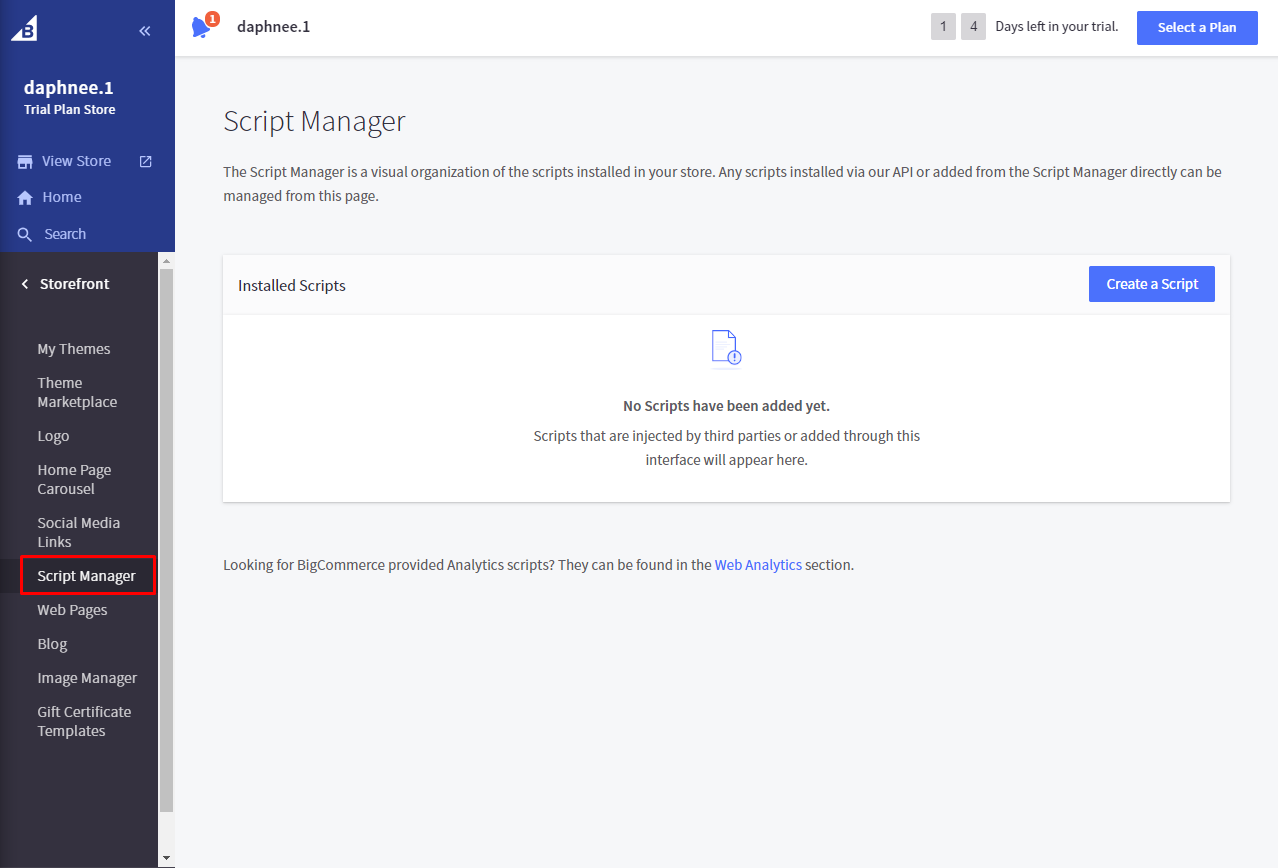Click the sidebar vertical scrollbar thumb

click(166, 539)
